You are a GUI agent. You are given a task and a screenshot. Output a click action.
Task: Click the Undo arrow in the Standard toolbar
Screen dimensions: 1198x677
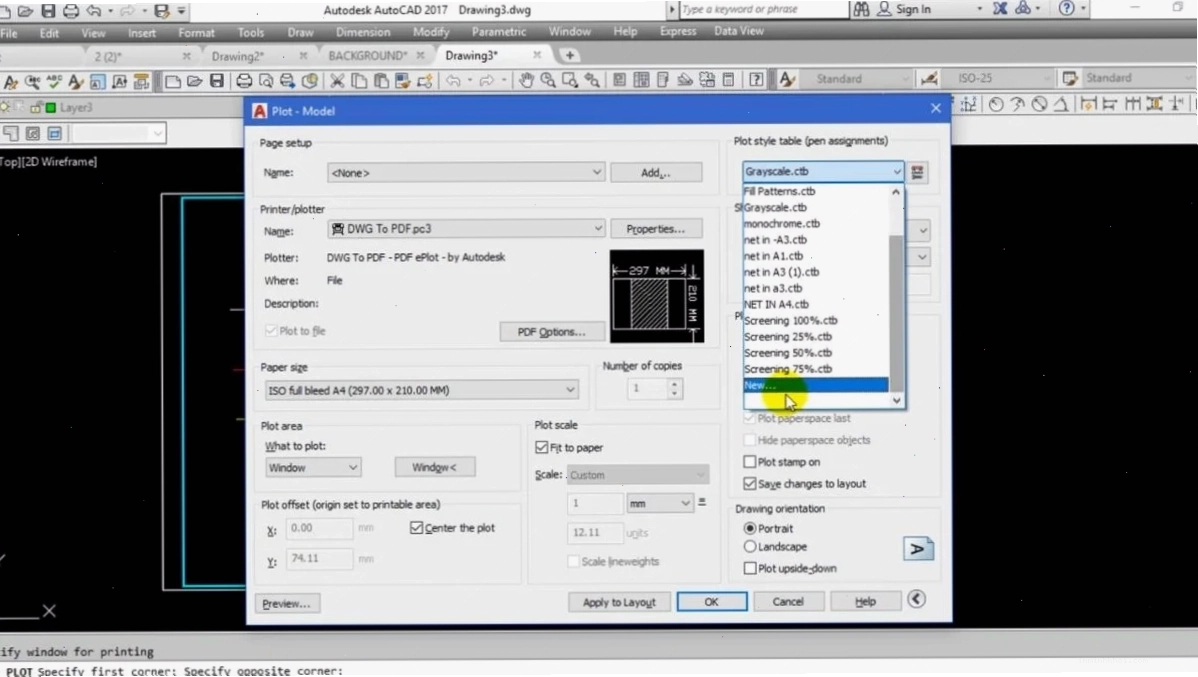point(453,79)
